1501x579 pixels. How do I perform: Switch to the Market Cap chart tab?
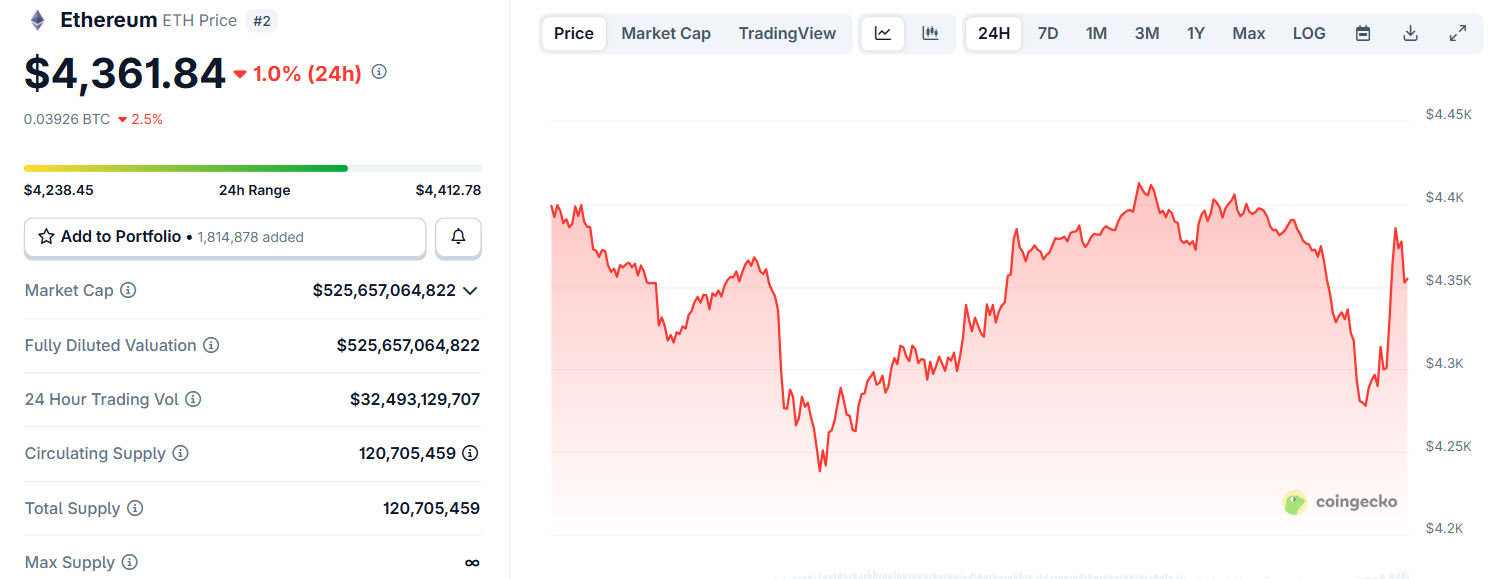point(666,33)
